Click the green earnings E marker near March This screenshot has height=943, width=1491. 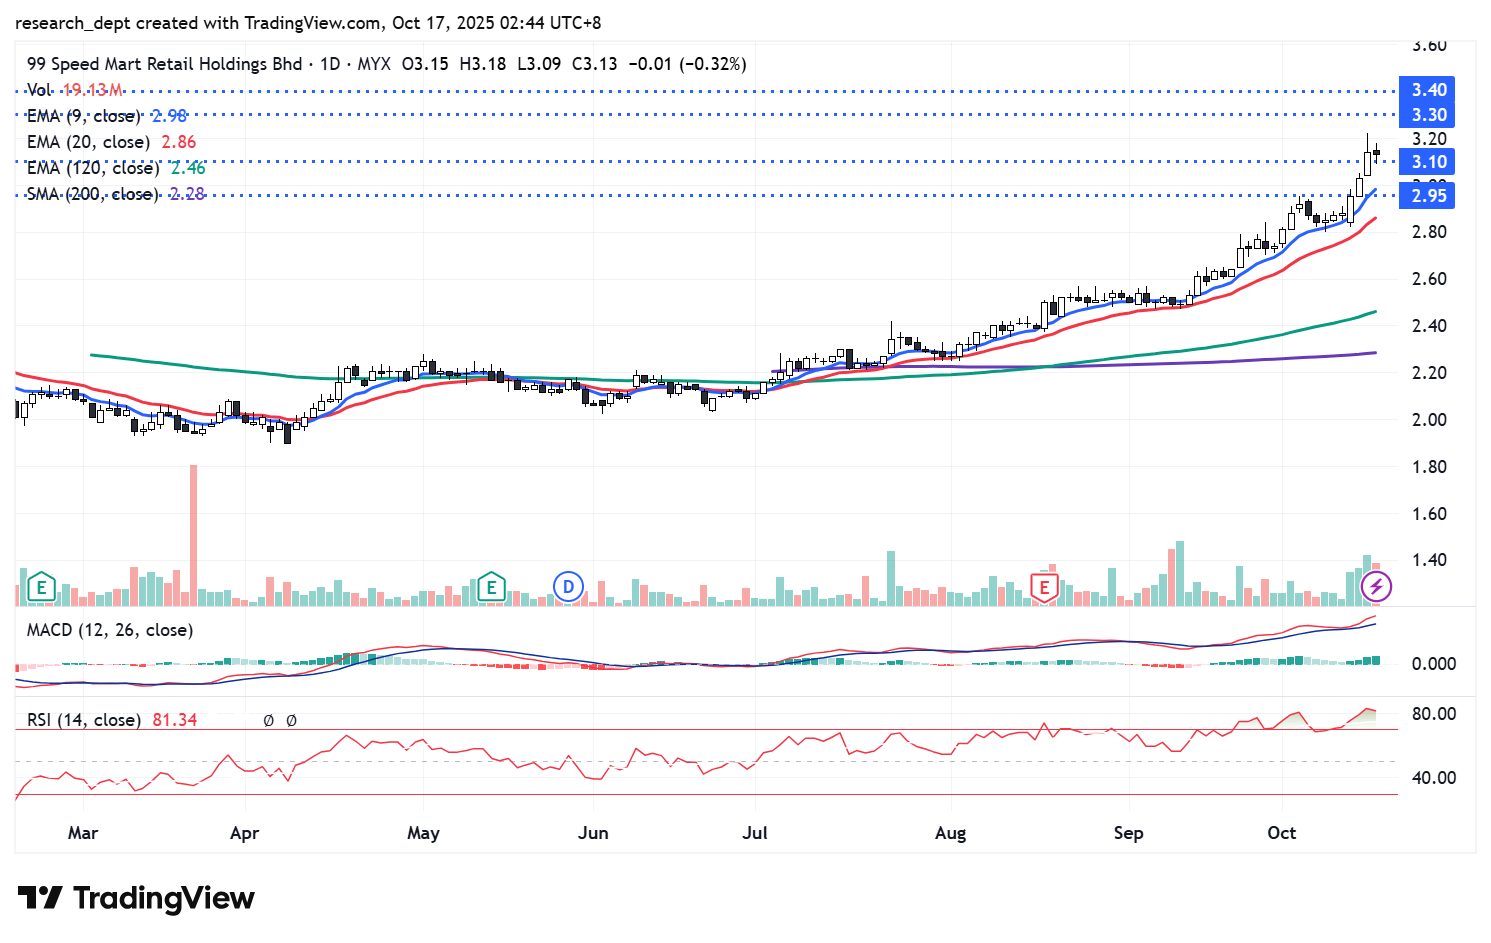[41, 587]
